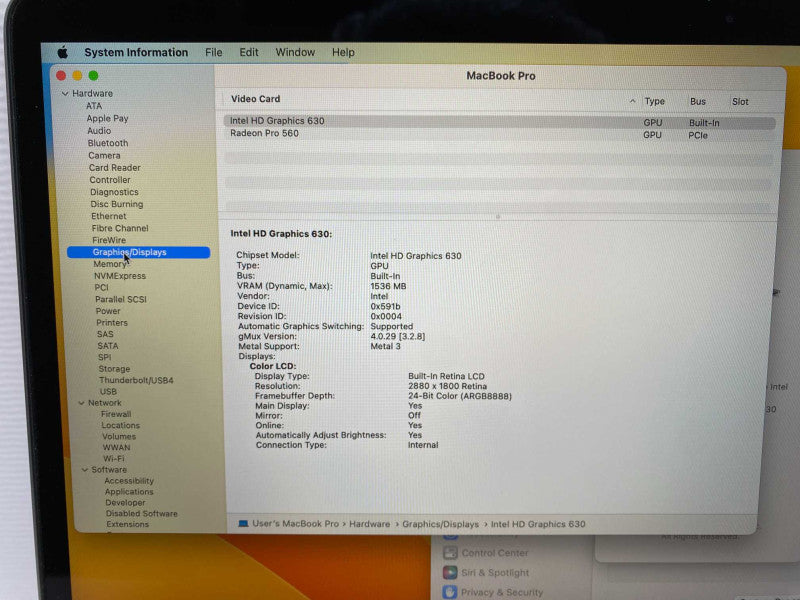Toggle Video Card column sort arrow
800x600 pixels.
click(x=632, y=101)
